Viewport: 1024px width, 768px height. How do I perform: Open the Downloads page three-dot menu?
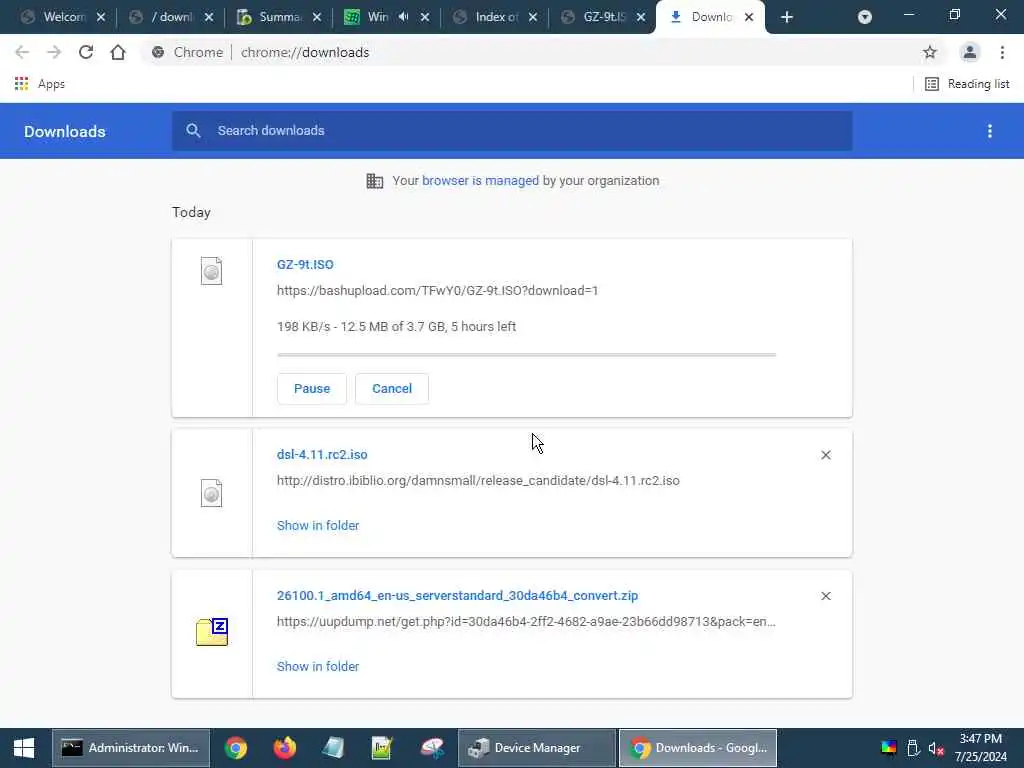[x=990, y=131]
